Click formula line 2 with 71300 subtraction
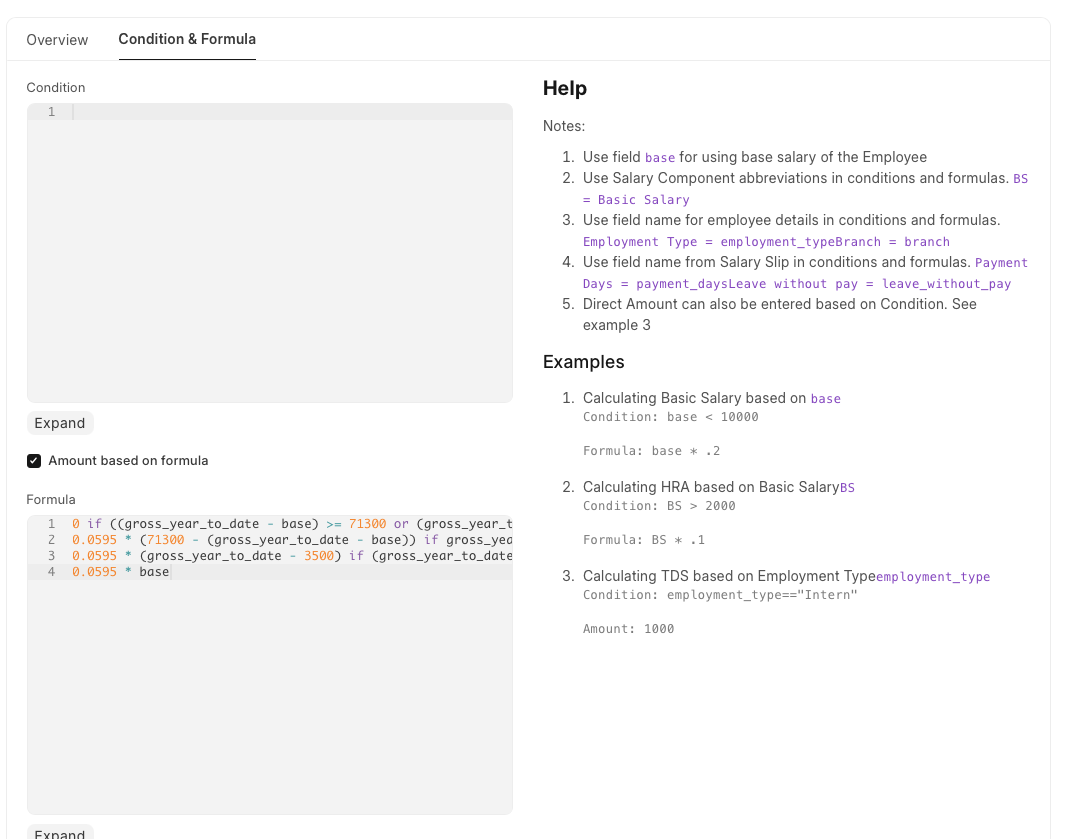The image size is (1066, 839). tap(292, 540)
